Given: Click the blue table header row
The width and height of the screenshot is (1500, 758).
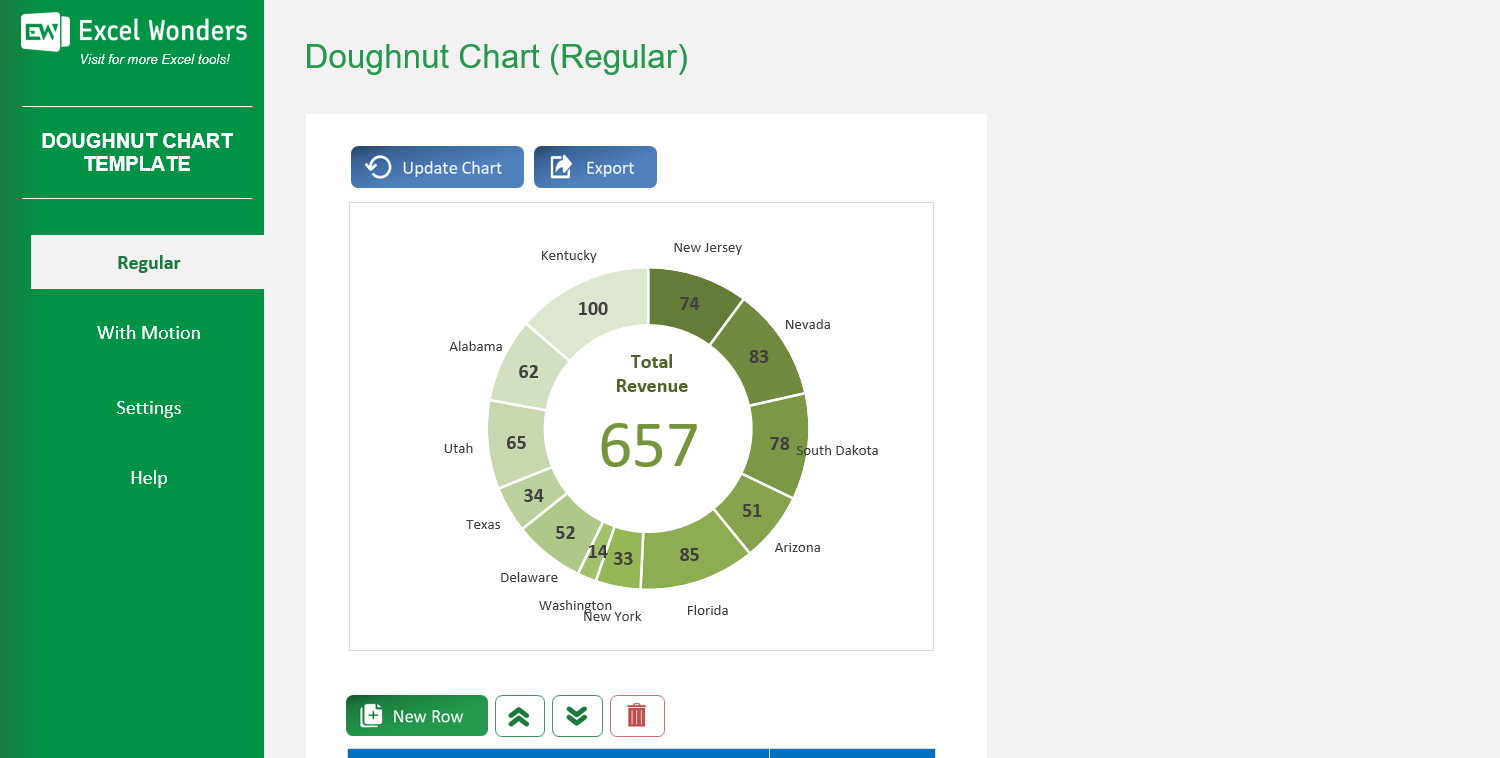Looking at the screenshot, I should [640, 753].
